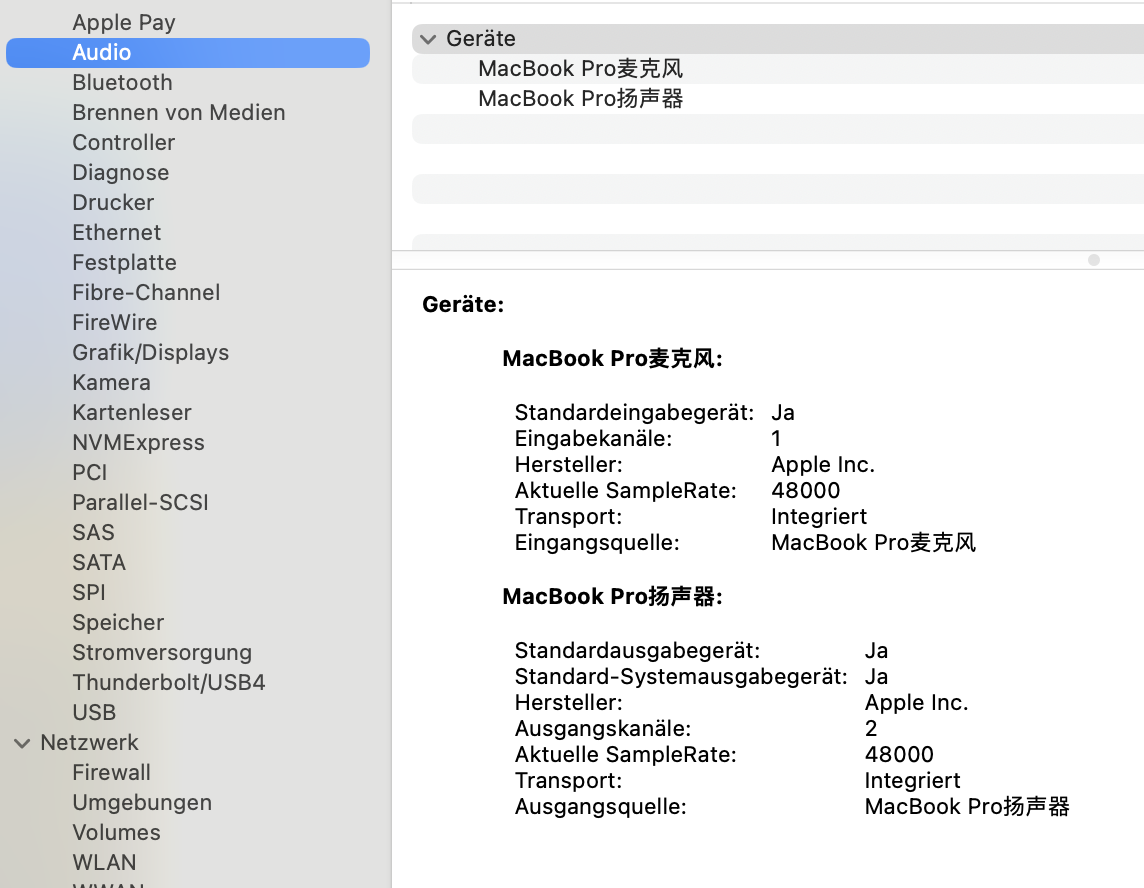
Task: Open the Ethernet sidebar entry
Action: [117, 232]
